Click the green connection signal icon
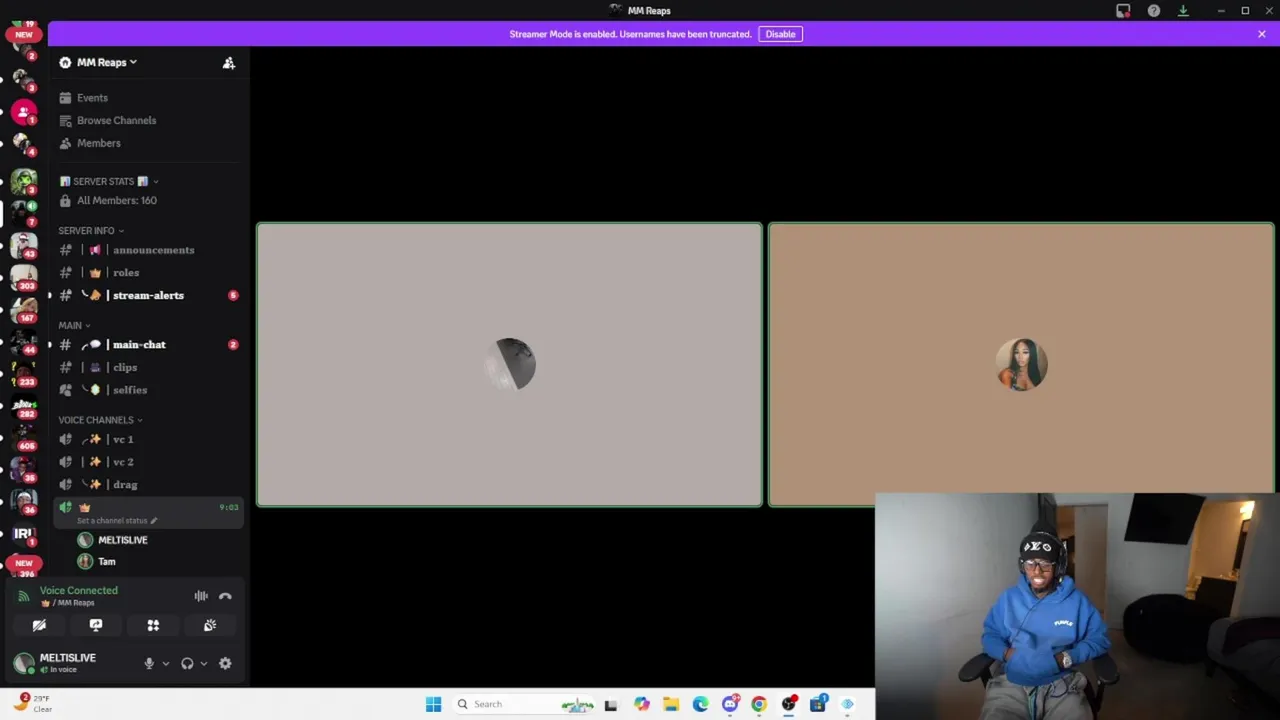Image resolution: width=1280 pixels, height=720 pixels. (24, 596)
